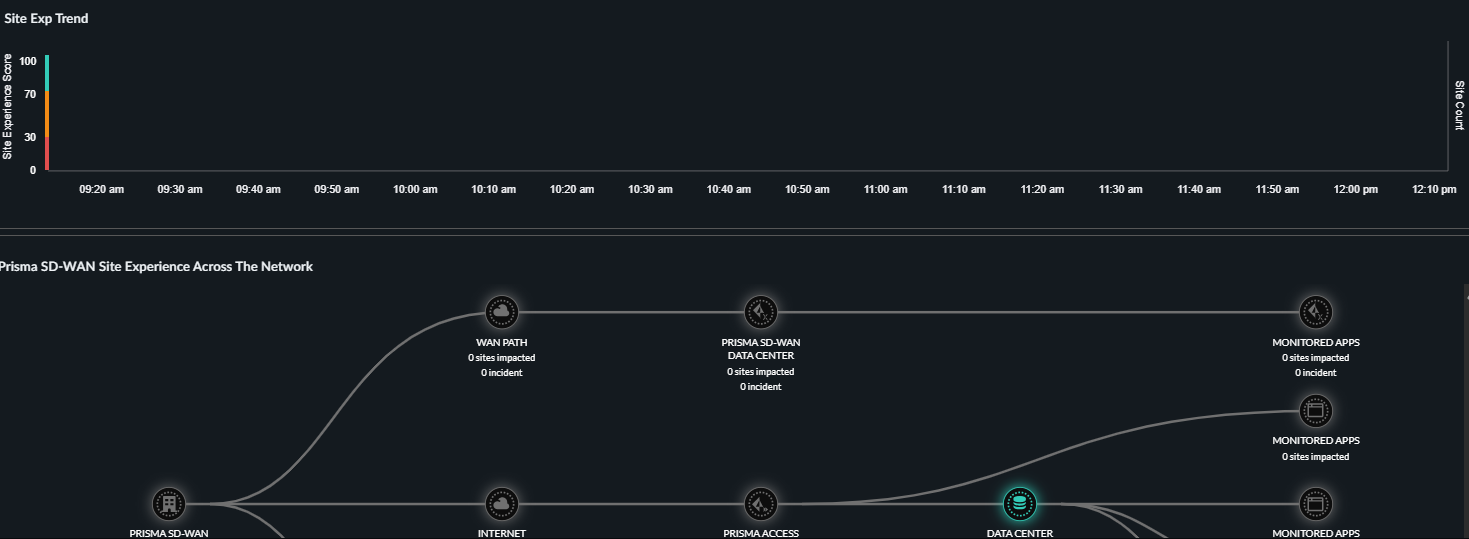Click the 'Site Exp Trend' heading

pos(46,18)
